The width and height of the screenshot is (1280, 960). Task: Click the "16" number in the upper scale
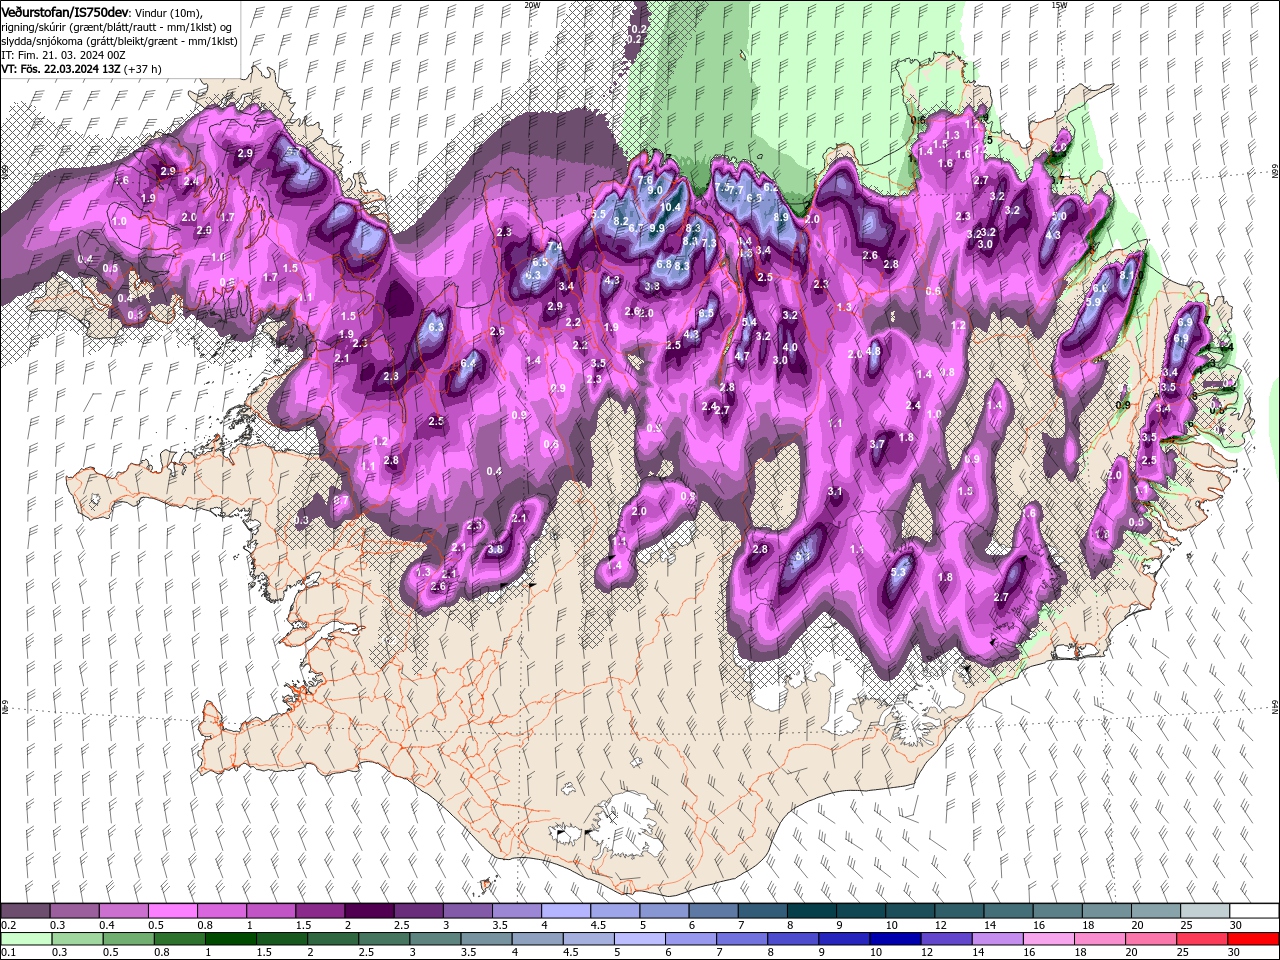click(1039, 925)
